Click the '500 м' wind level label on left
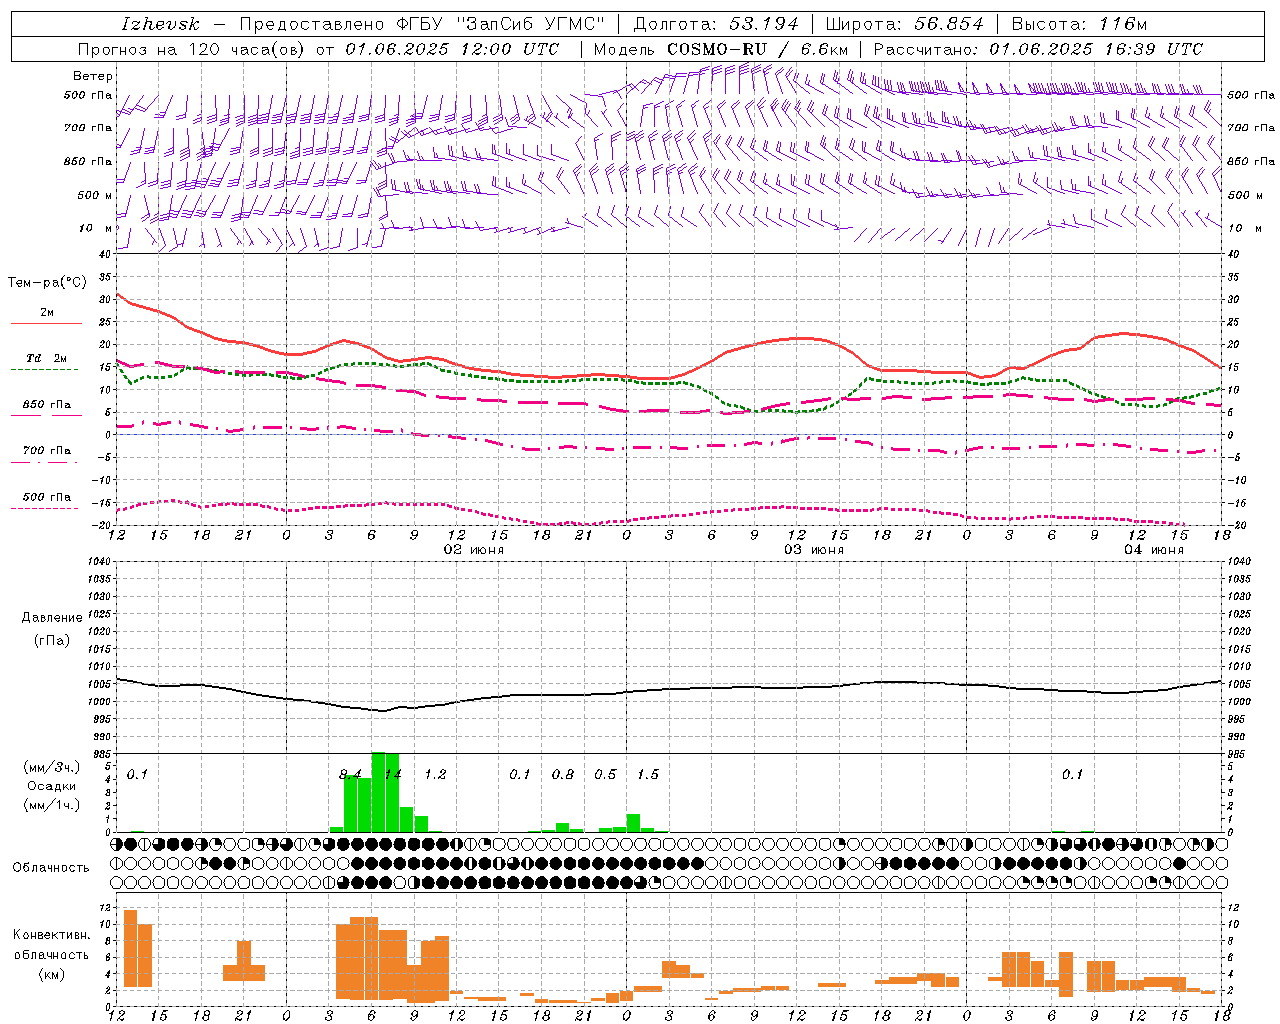The width and height of the screenshot is (1280, 1024). tap(95, 195)
